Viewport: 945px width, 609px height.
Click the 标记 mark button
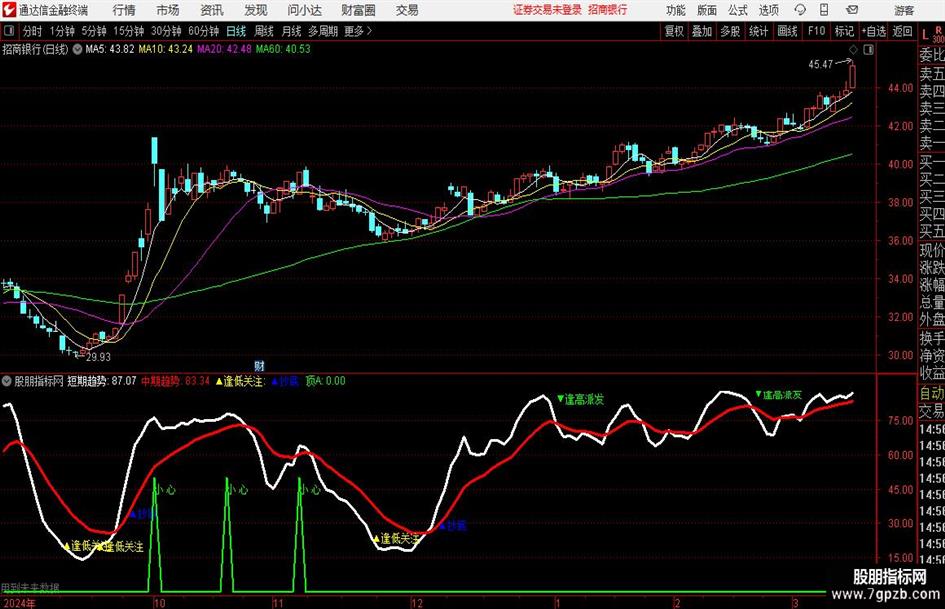tap(844, 31)
